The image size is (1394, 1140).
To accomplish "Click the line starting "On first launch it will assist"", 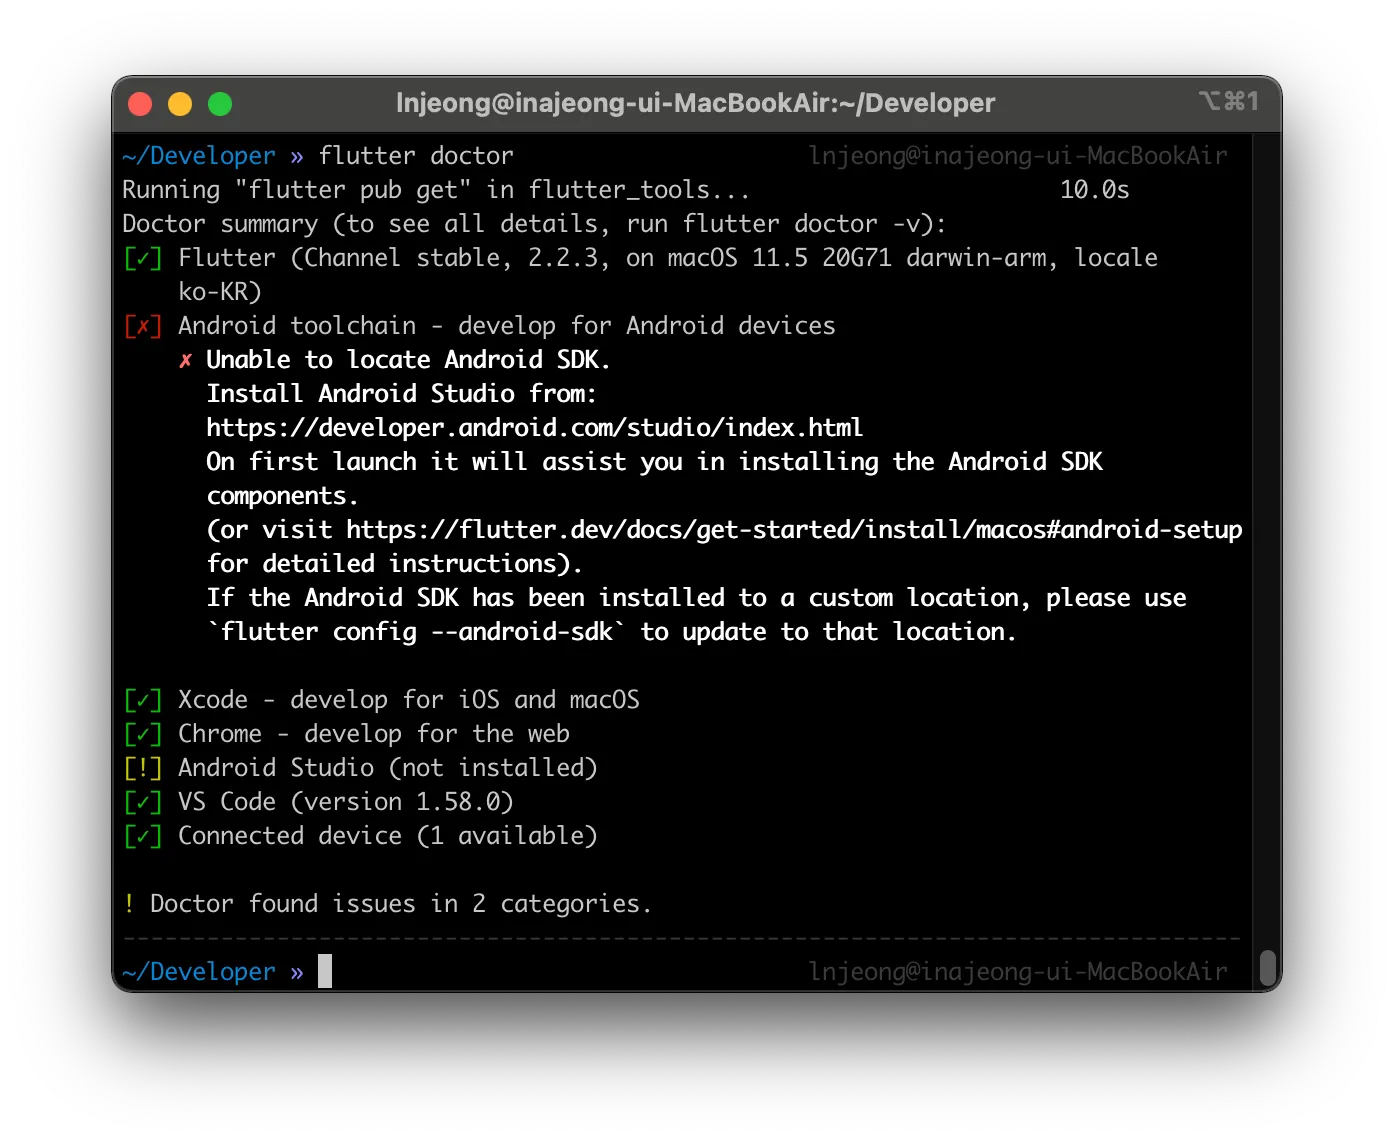I will coord(655,462).
